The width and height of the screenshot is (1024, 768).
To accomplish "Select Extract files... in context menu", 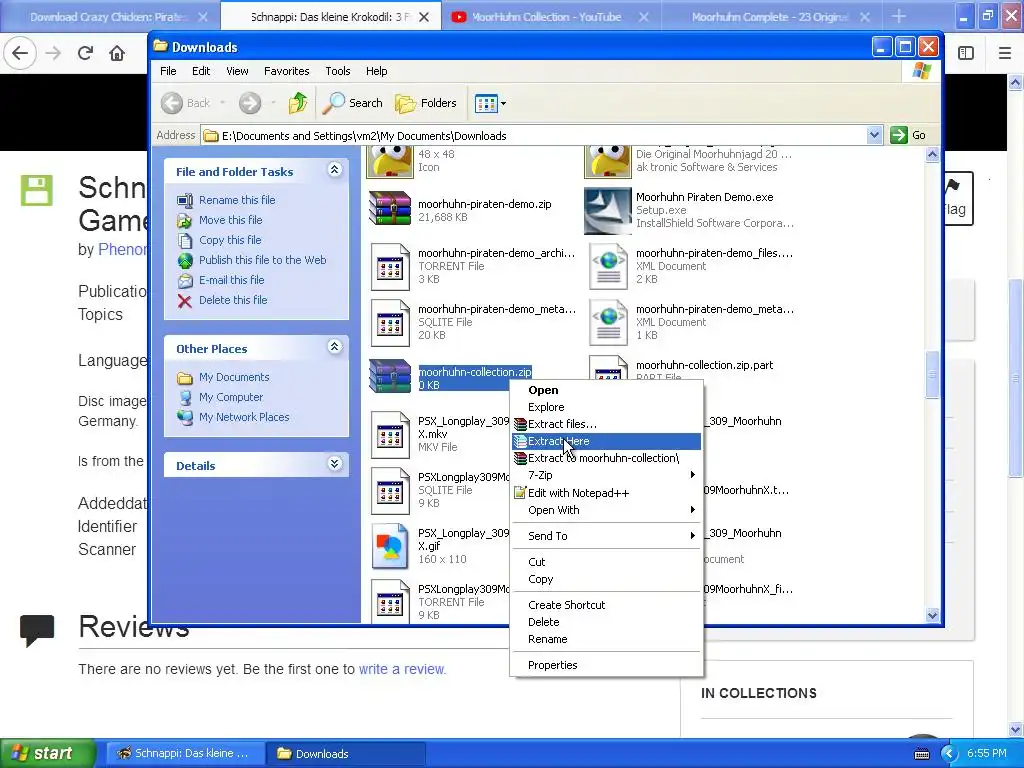I will (606, 424).
